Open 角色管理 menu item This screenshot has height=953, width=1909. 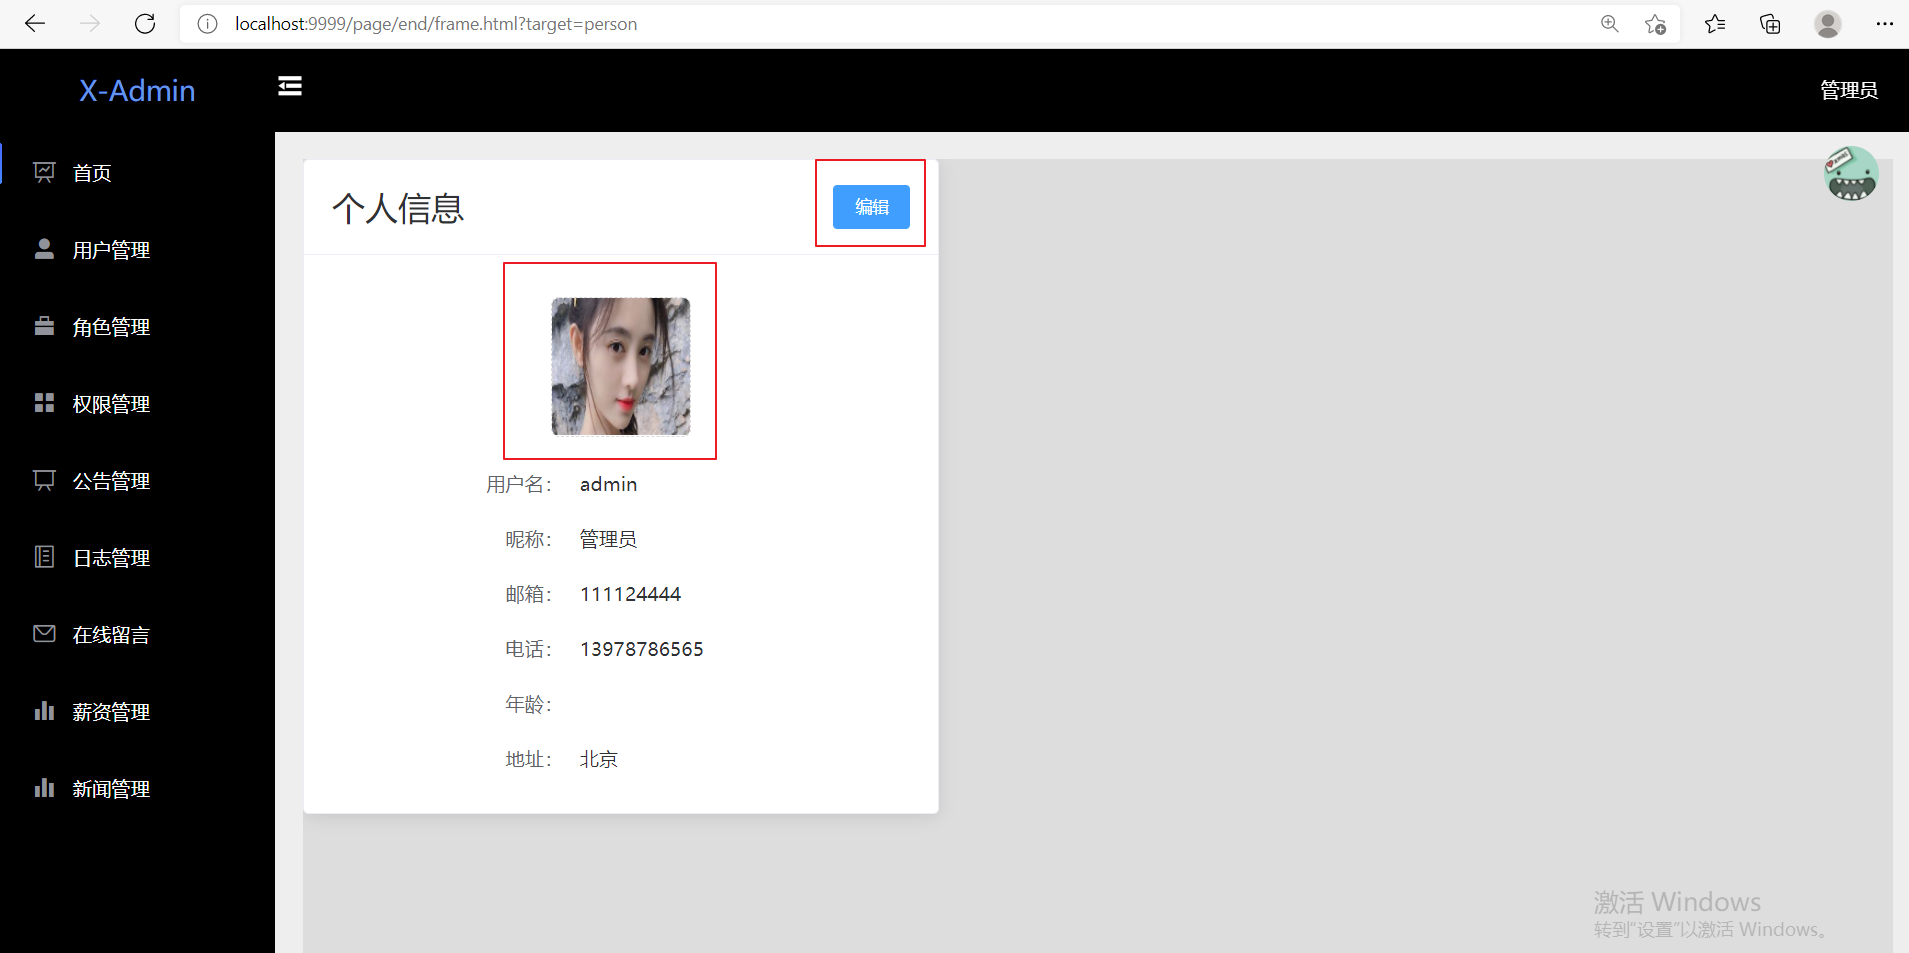click(137, 327)
